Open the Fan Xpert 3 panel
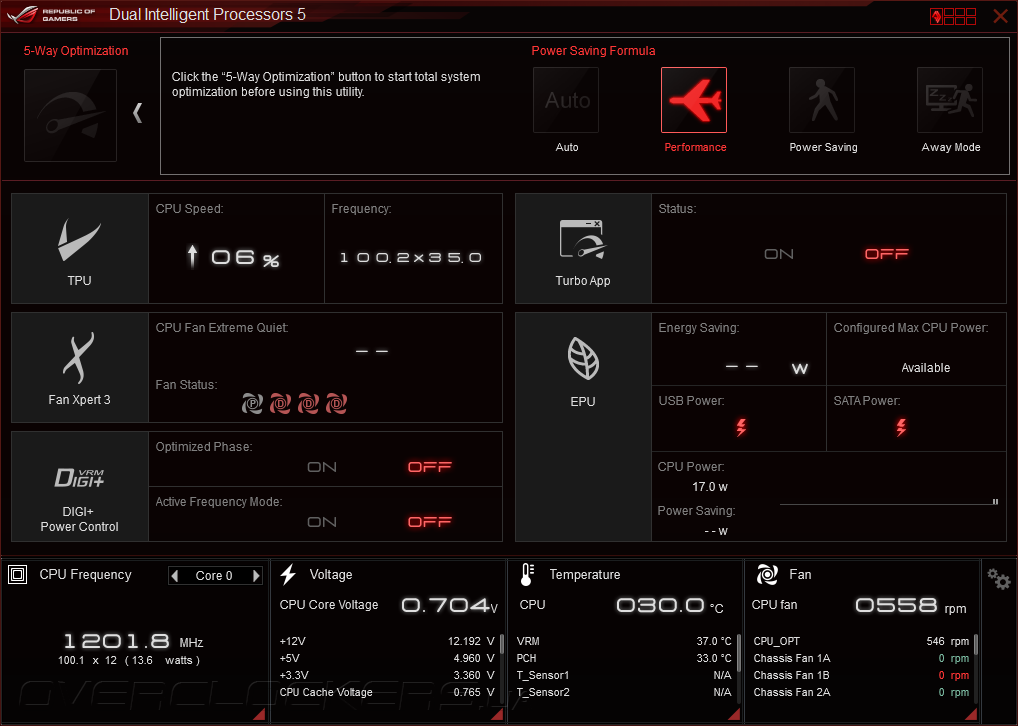 pos(80,368)
